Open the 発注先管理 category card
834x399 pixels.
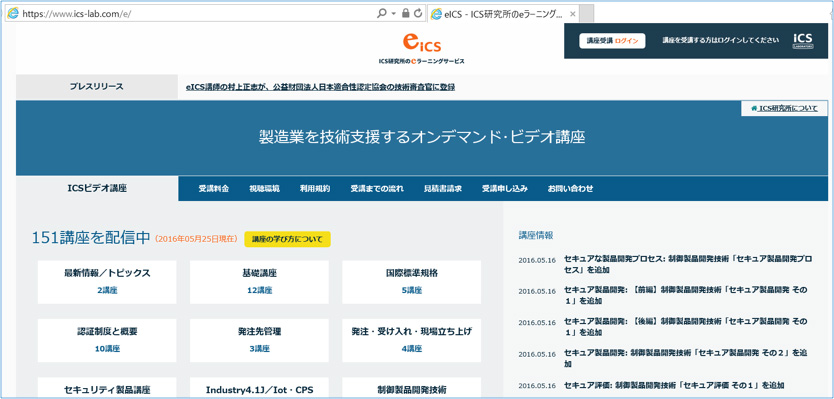pyautogui.click(x=259, y=340)
